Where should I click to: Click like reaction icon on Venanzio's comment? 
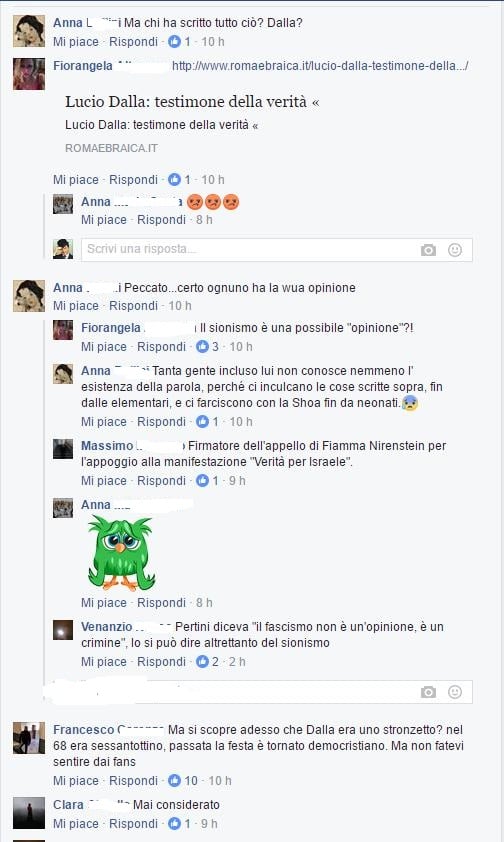click(x=202, y=662)
